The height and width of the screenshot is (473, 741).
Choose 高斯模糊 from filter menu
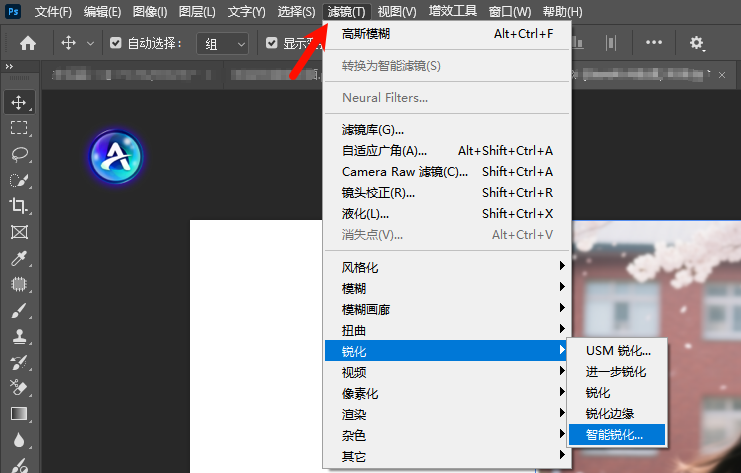(x=447, y=34)
